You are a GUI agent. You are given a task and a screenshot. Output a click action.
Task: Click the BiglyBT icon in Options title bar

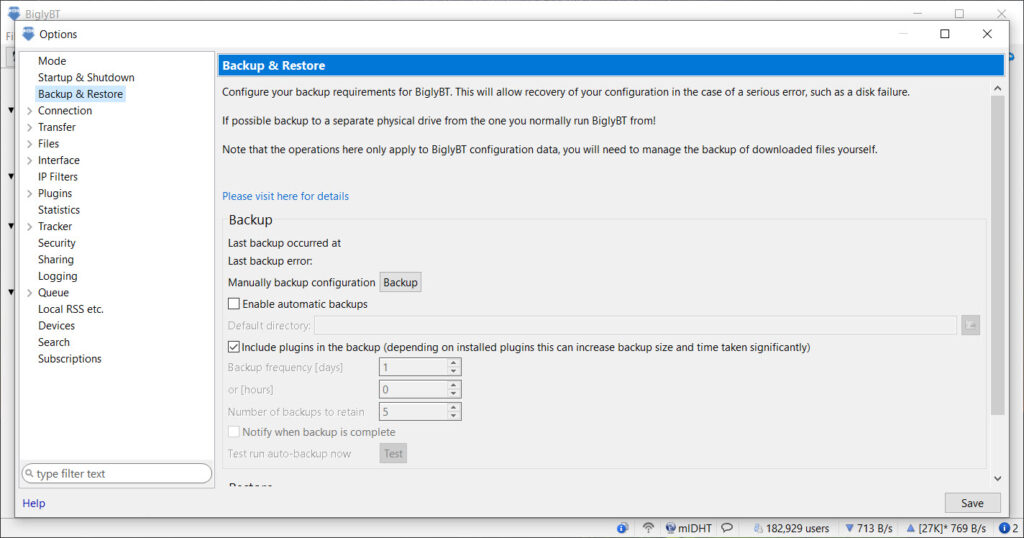[28, 34]
